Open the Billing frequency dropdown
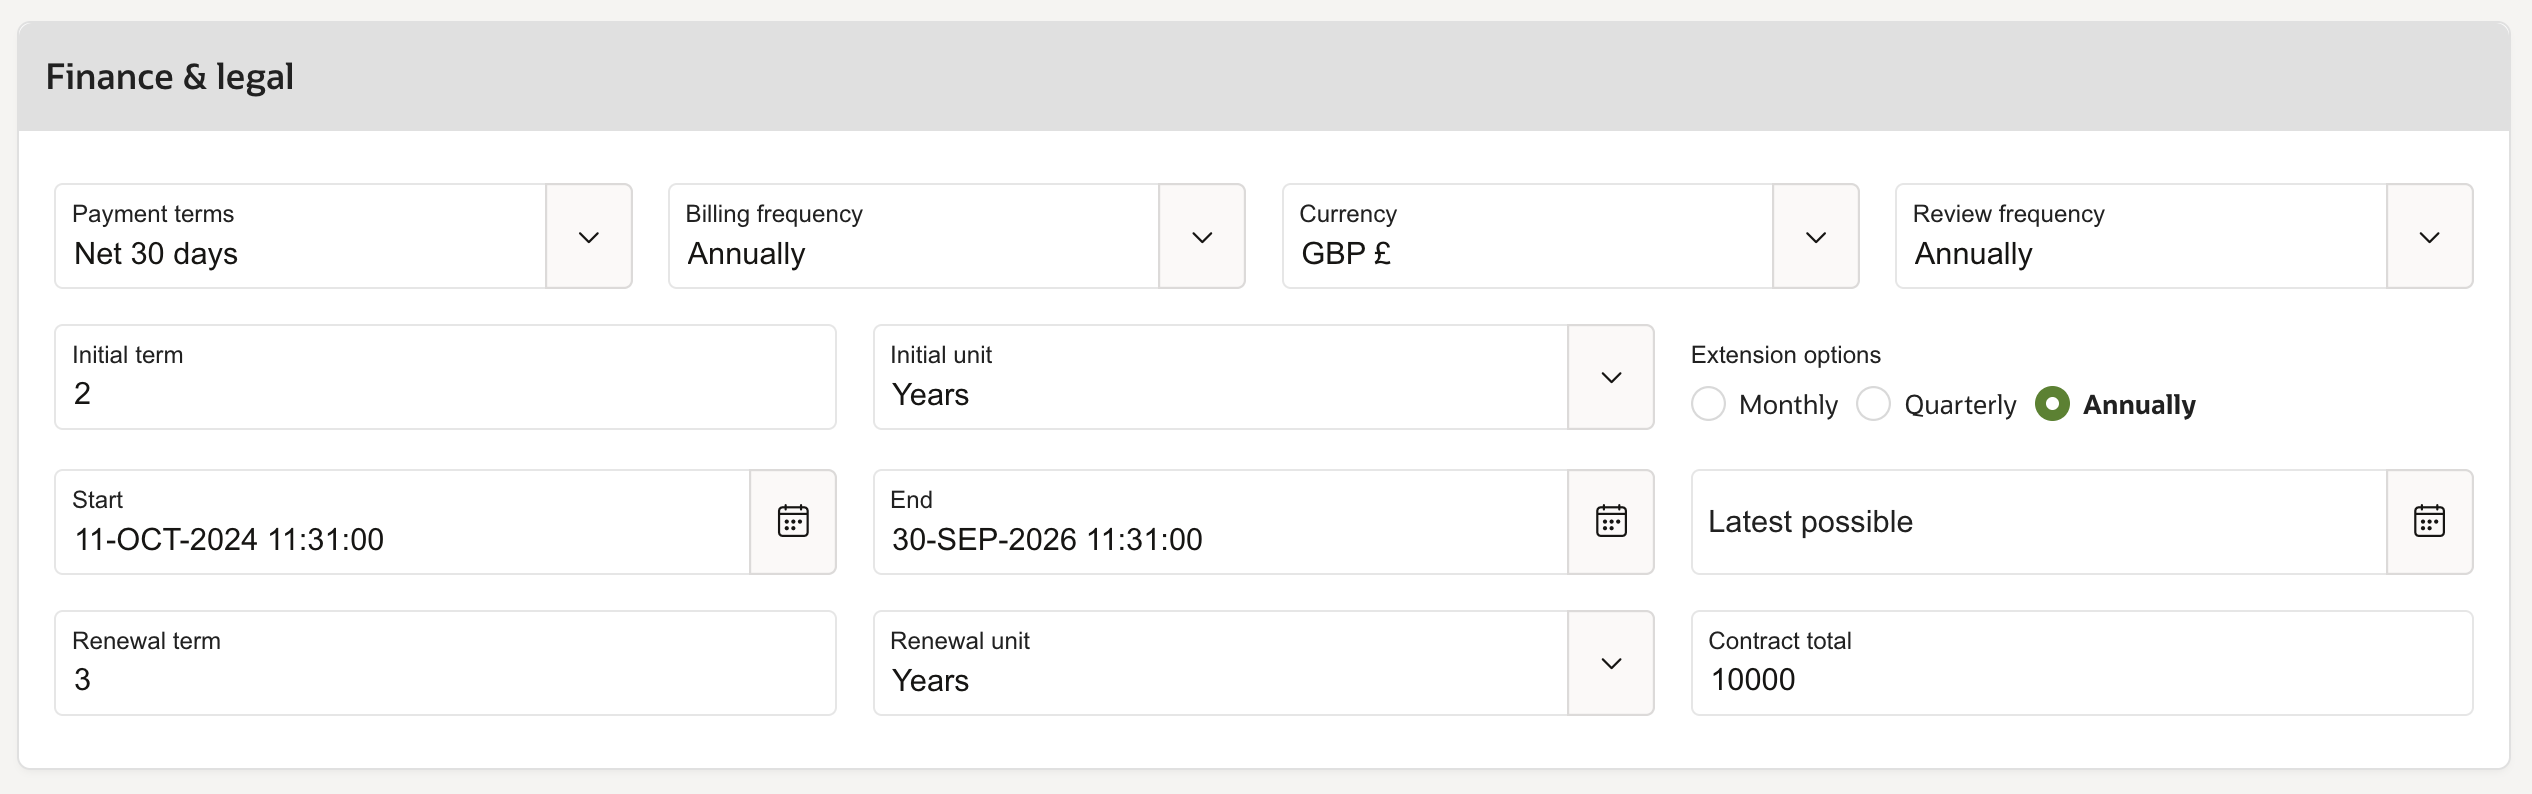The height and width of the screenshot is (794, 2532). [1202, 236]
